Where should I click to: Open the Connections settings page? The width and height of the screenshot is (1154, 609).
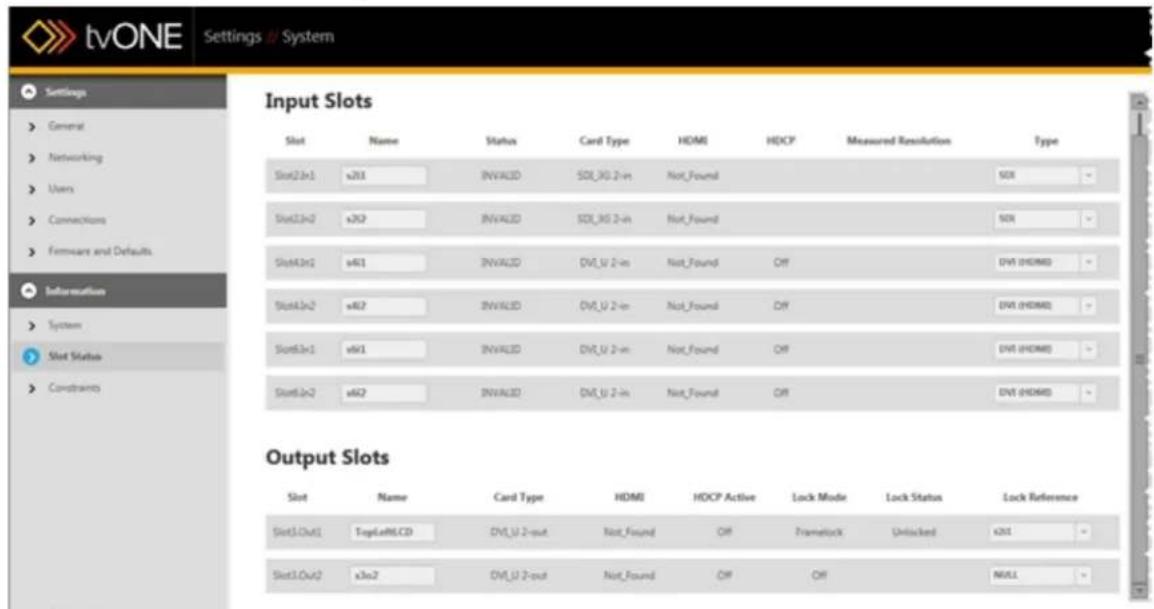pos(77,220)
